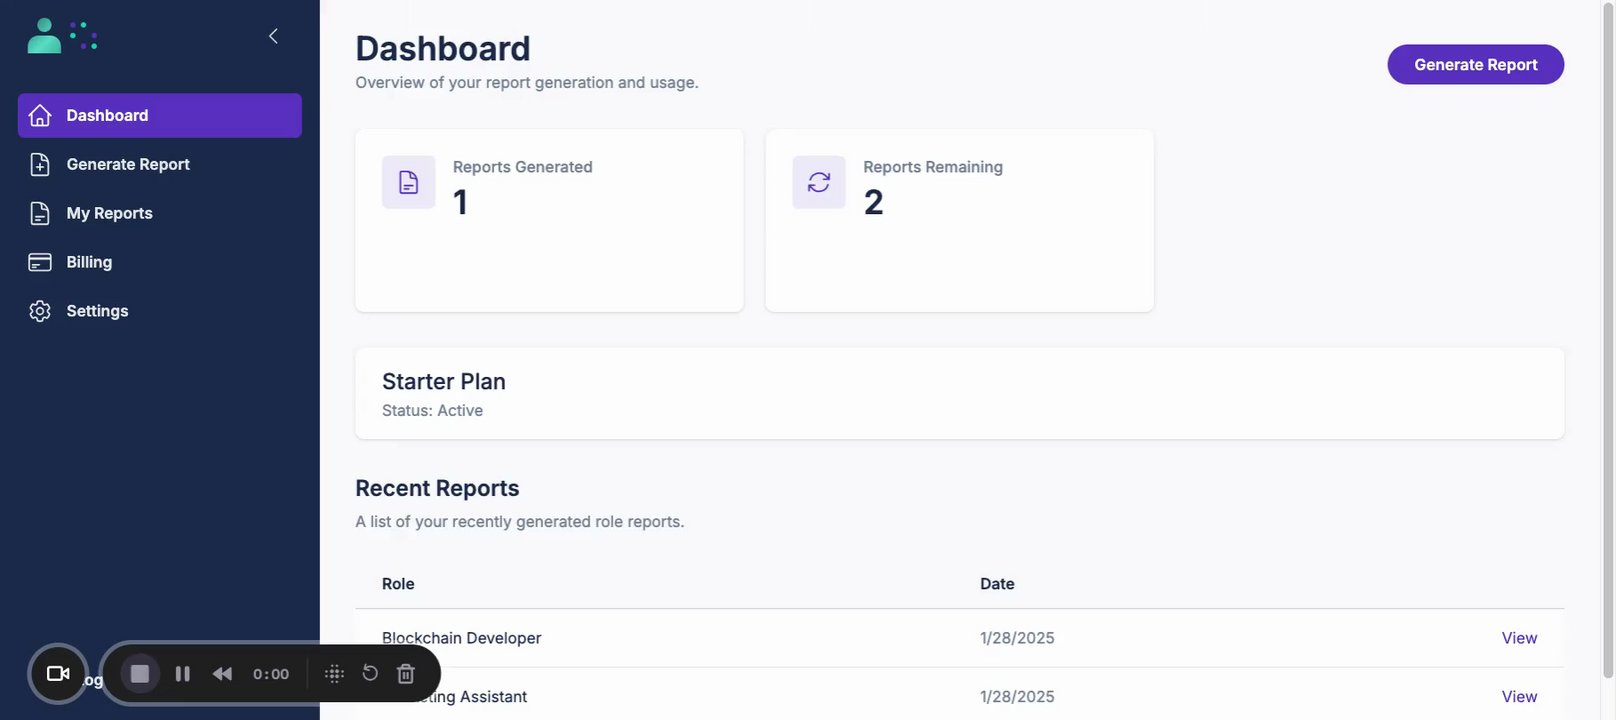The image size is (1616, 720).
Task: Open the dotted grid icon on recorder bar
Action: 335,674
